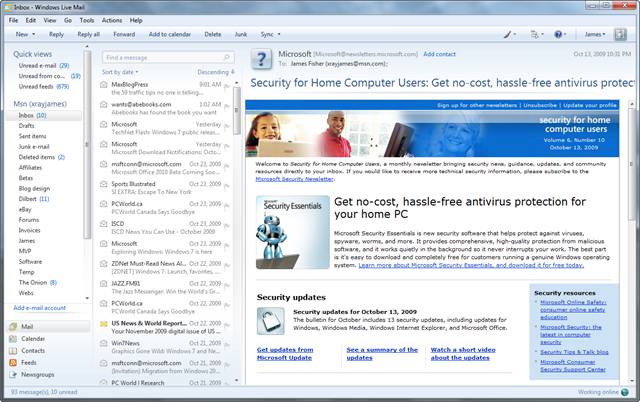This screenshot has height=402, width=640.
Task: Open the File menu
Action: point(13,20)
